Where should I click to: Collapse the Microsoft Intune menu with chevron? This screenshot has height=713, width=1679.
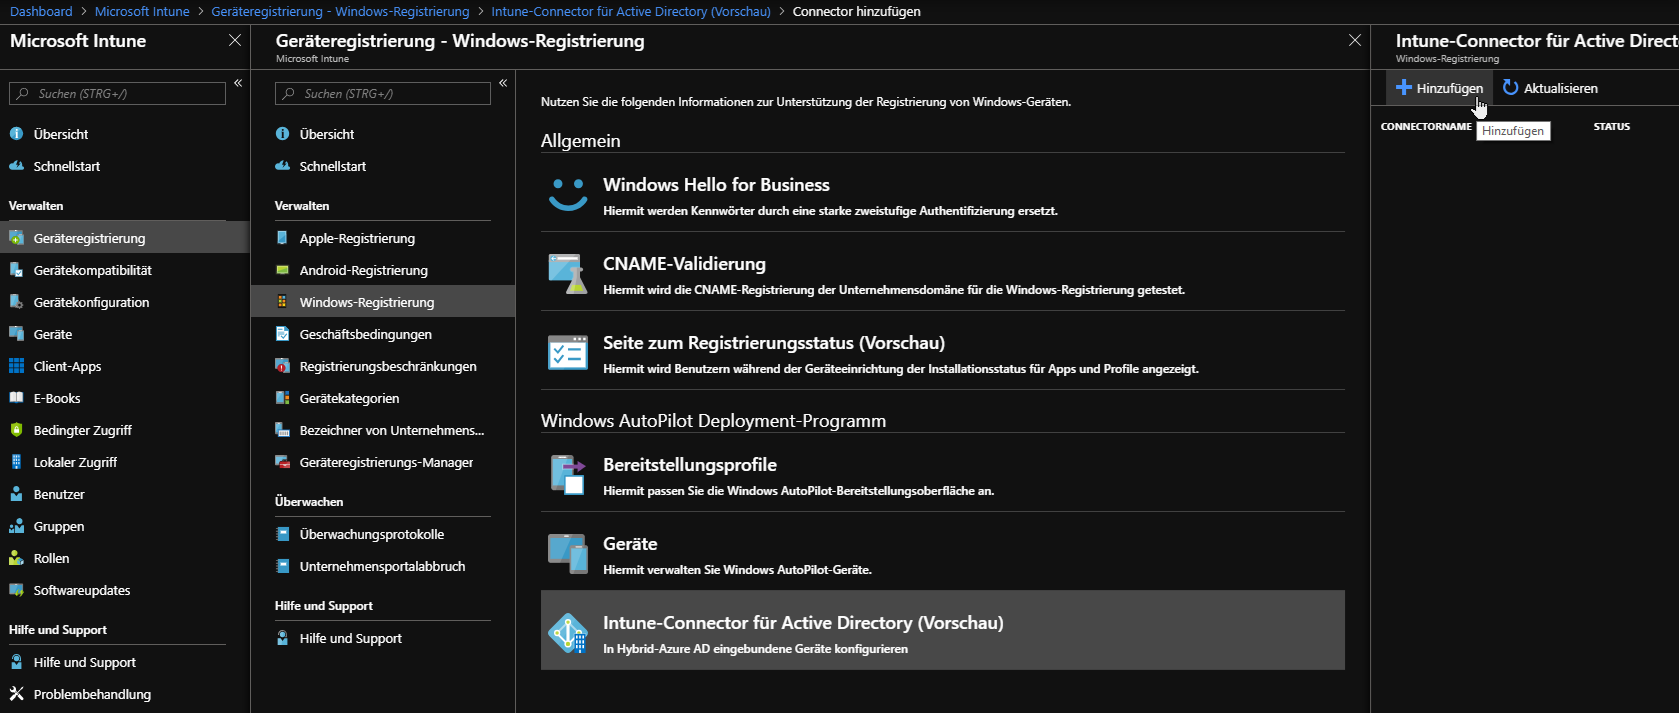click(x=238, y=83)
